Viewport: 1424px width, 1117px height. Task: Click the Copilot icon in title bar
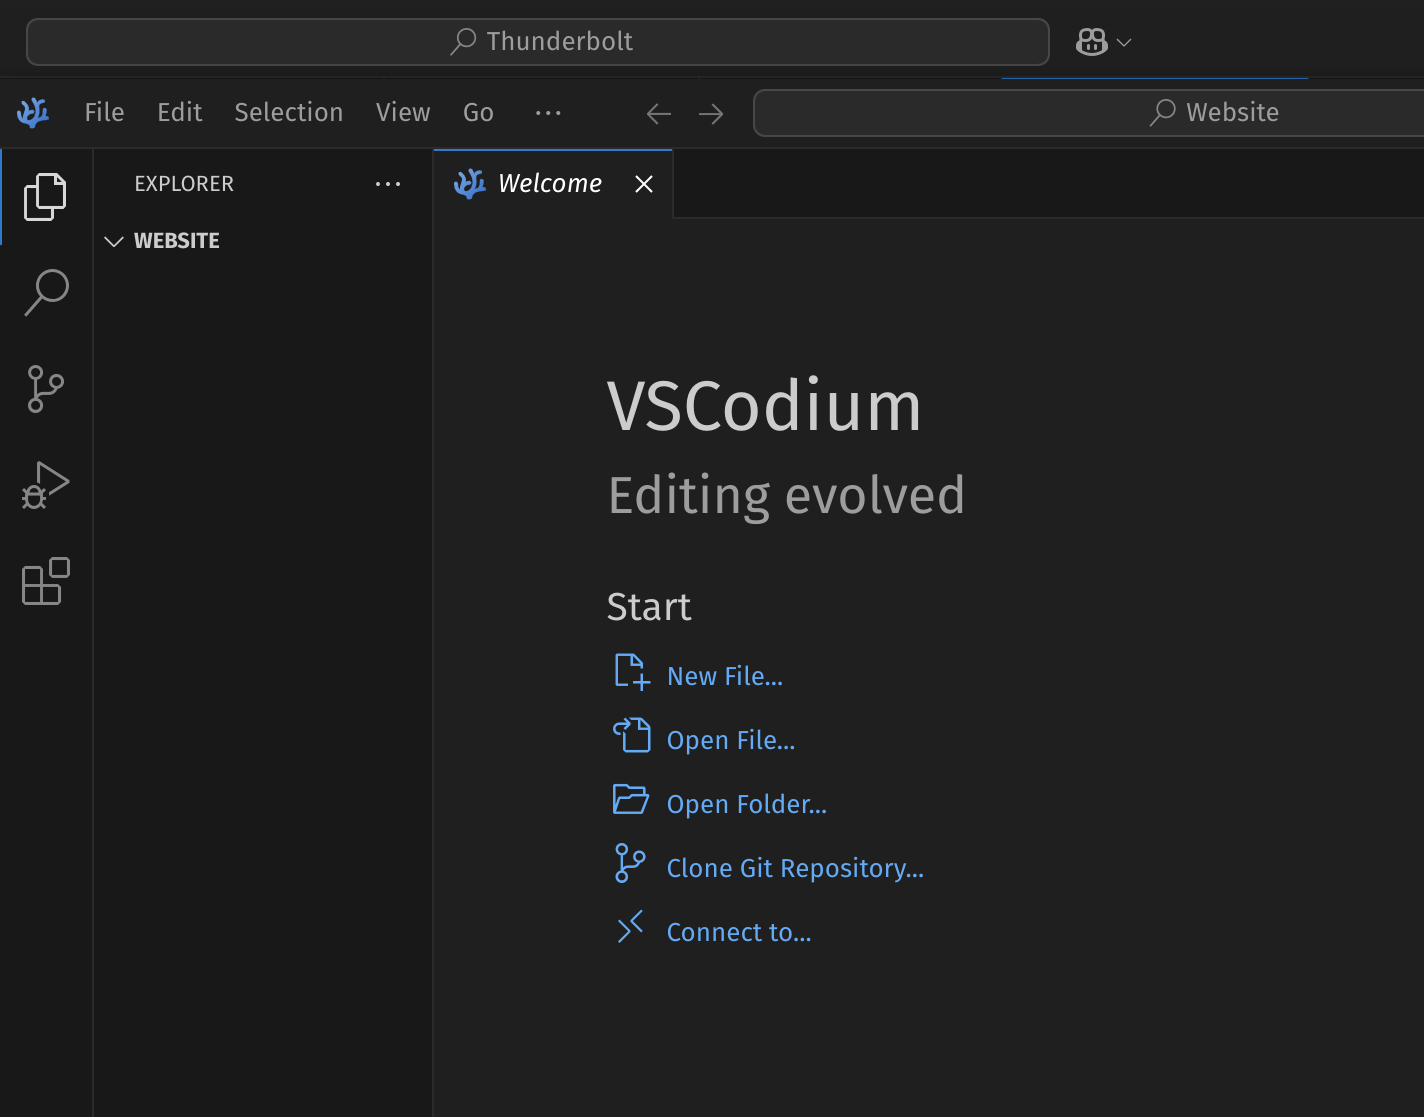tap(1091, 42)
